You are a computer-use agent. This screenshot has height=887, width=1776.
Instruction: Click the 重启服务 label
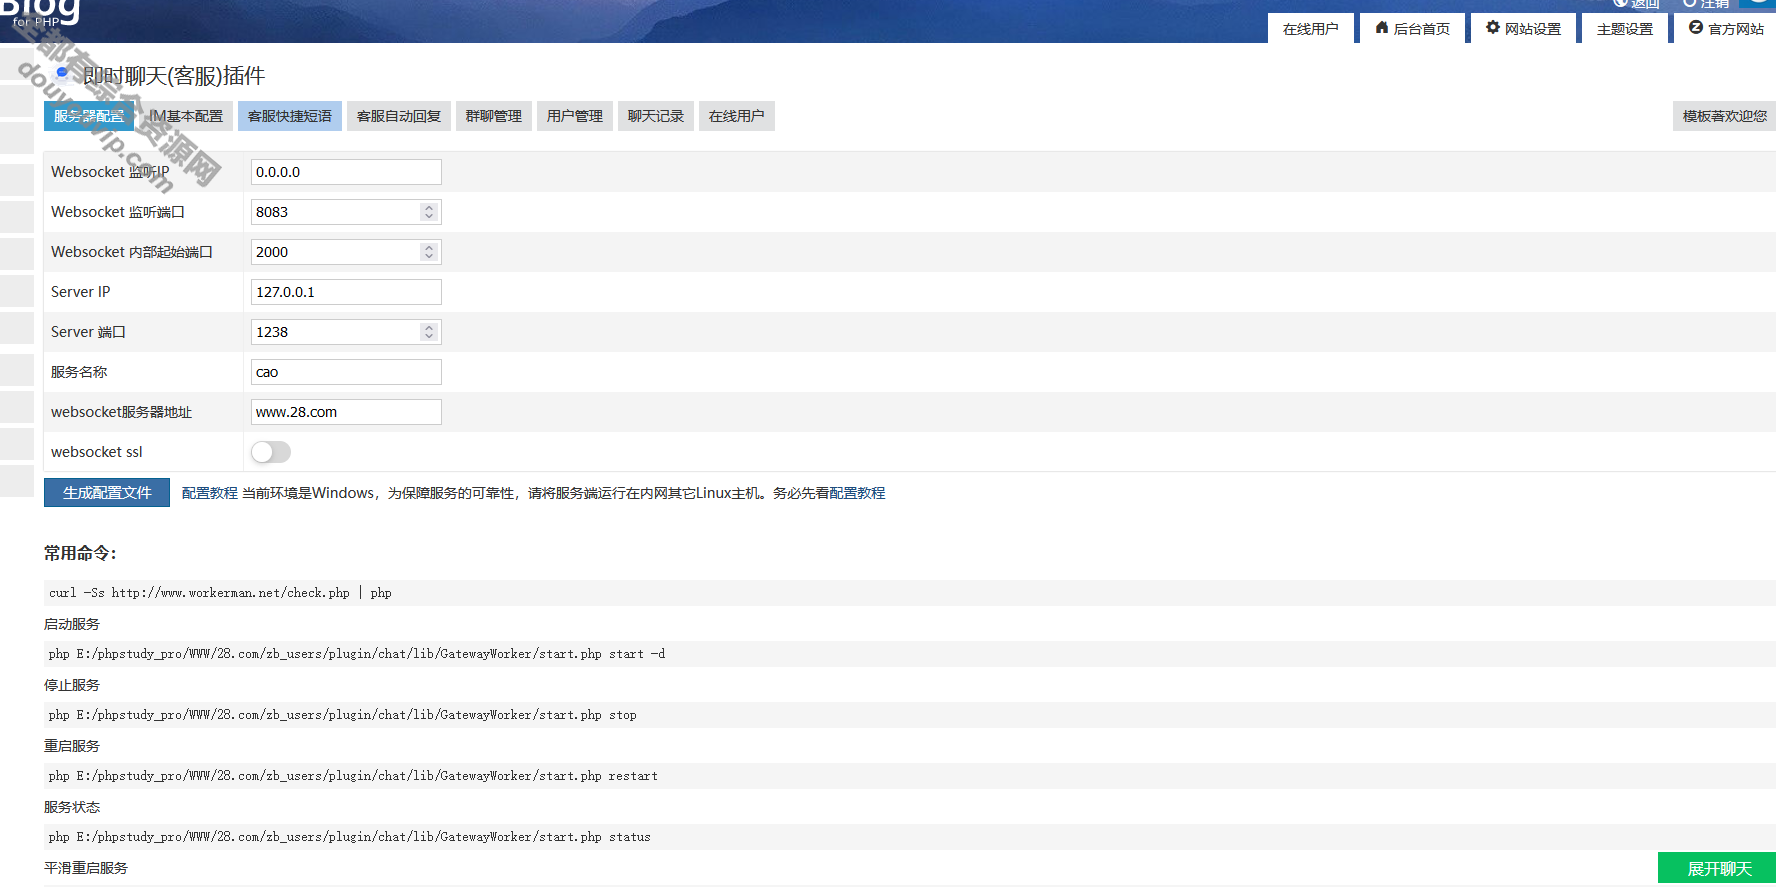click(x=72, y=746)
